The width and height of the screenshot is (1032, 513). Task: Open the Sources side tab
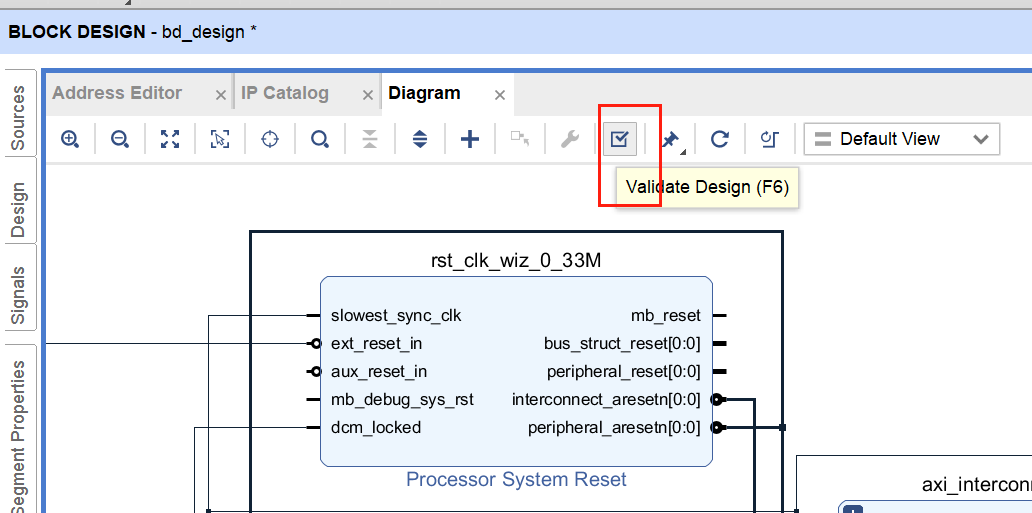click(20, 115)
